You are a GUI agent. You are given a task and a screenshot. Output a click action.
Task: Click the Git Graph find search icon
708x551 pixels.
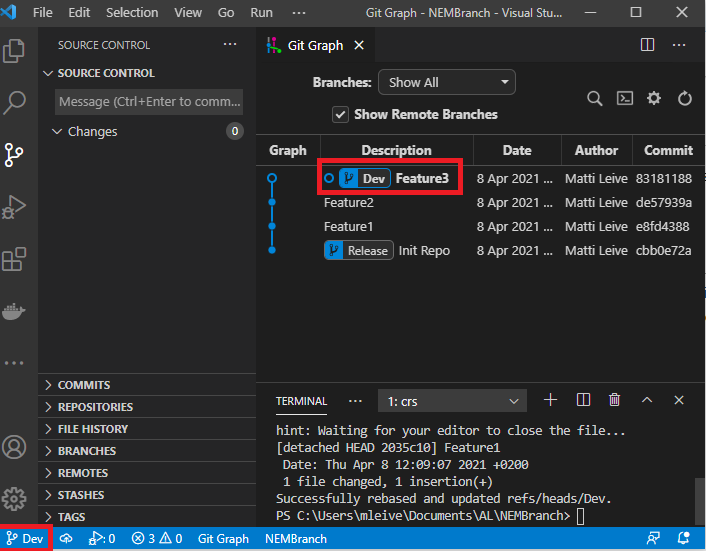pyautogui.click(x=595, y=98)
